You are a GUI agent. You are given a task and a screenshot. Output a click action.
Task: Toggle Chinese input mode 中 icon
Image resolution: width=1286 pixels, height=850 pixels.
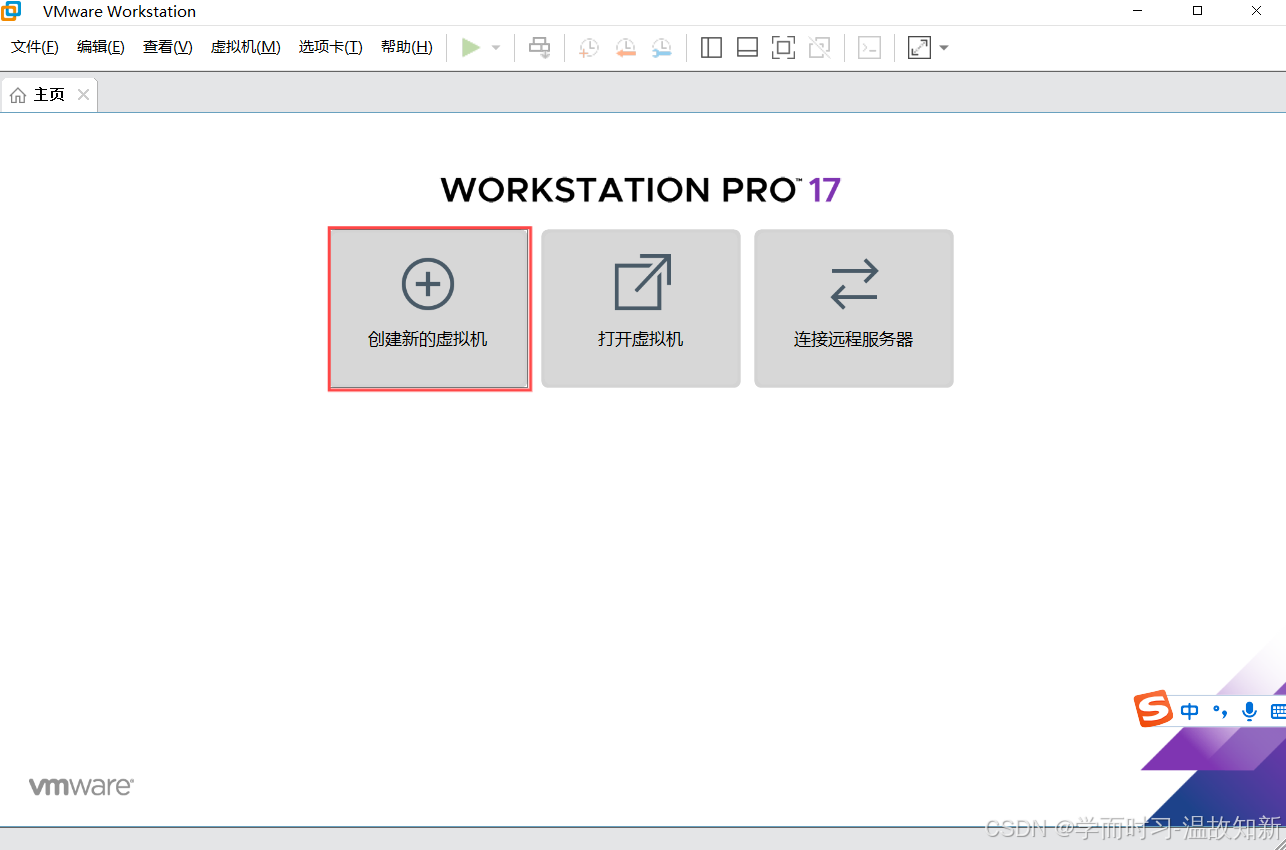[x=1189, y=711]
